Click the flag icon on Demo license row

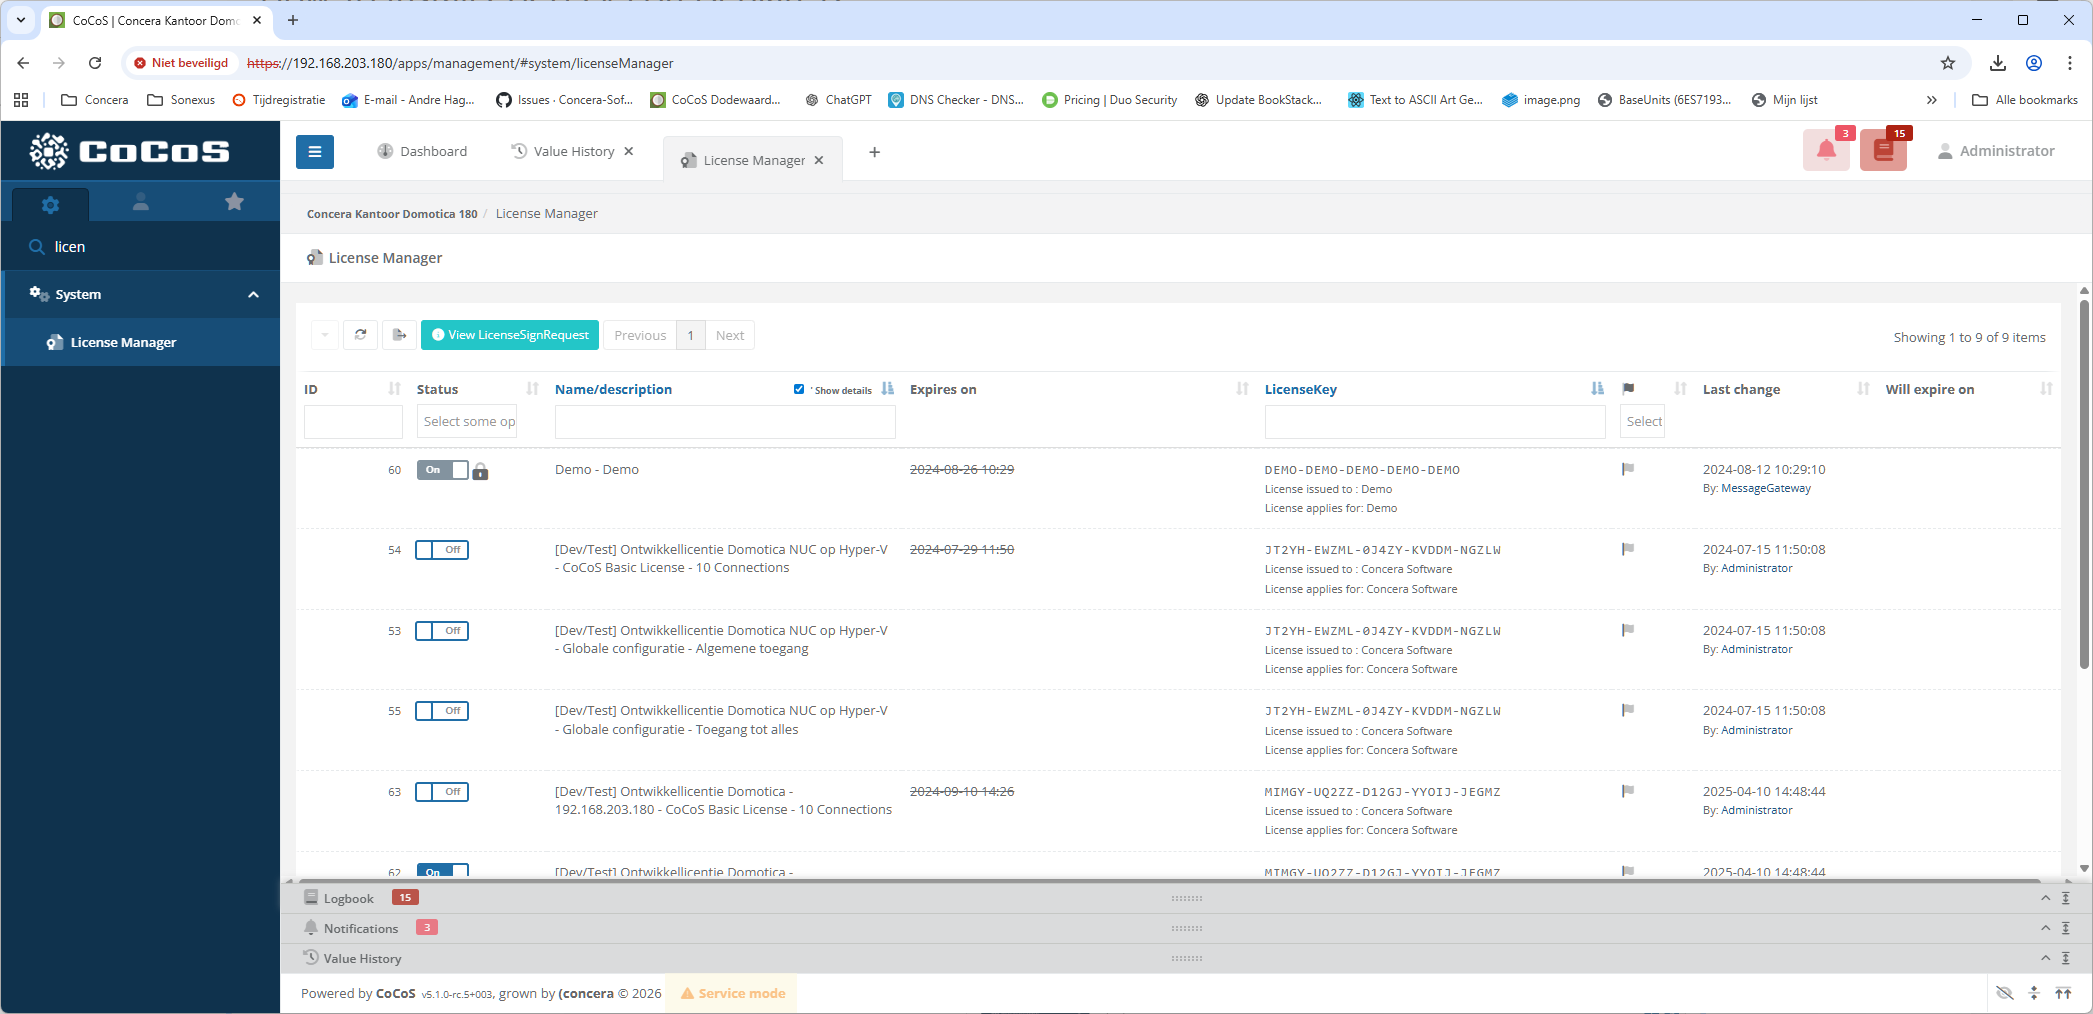click(x=1627, y=469)
